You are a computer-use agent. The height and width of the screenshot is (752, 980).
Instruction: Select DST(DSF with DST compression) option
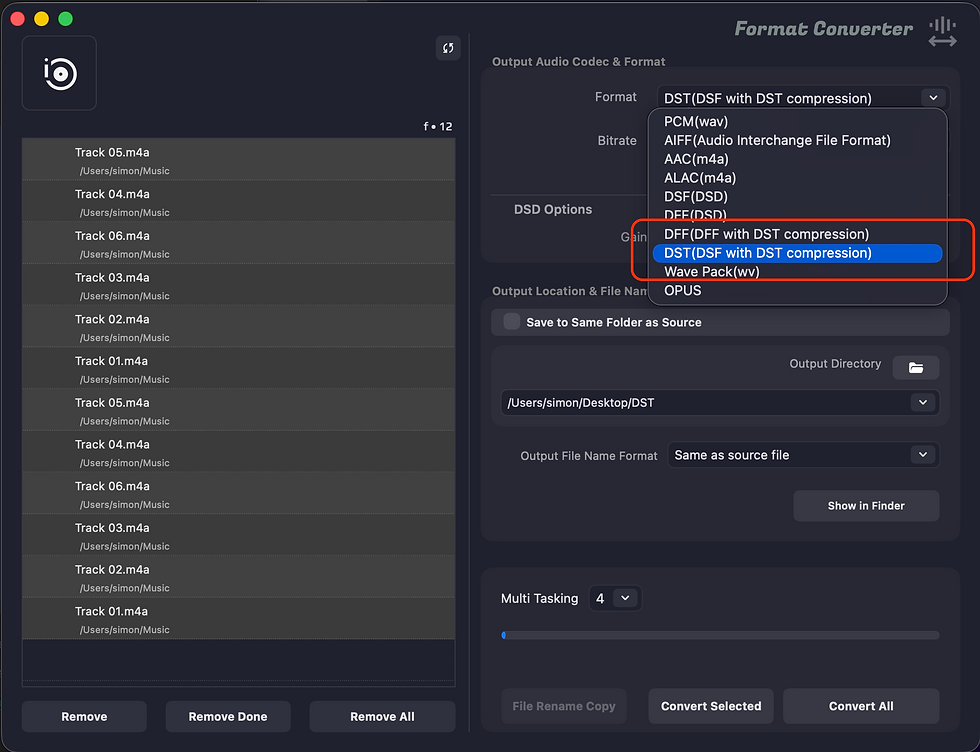coord(797,253)
